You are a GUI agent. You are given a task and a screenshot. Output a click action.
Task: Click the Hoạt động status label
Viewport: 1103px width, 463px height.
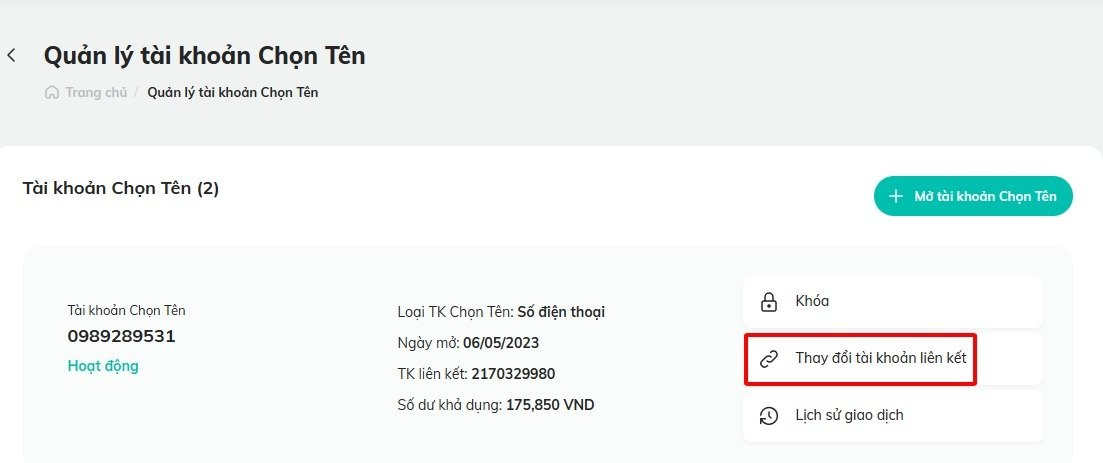coord(103,366)
